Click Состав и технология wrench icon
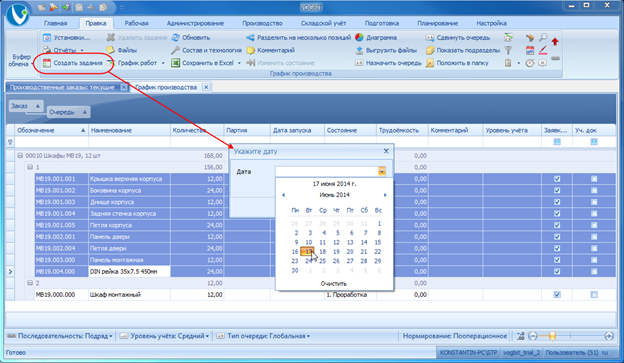 (x=176, y=50)
